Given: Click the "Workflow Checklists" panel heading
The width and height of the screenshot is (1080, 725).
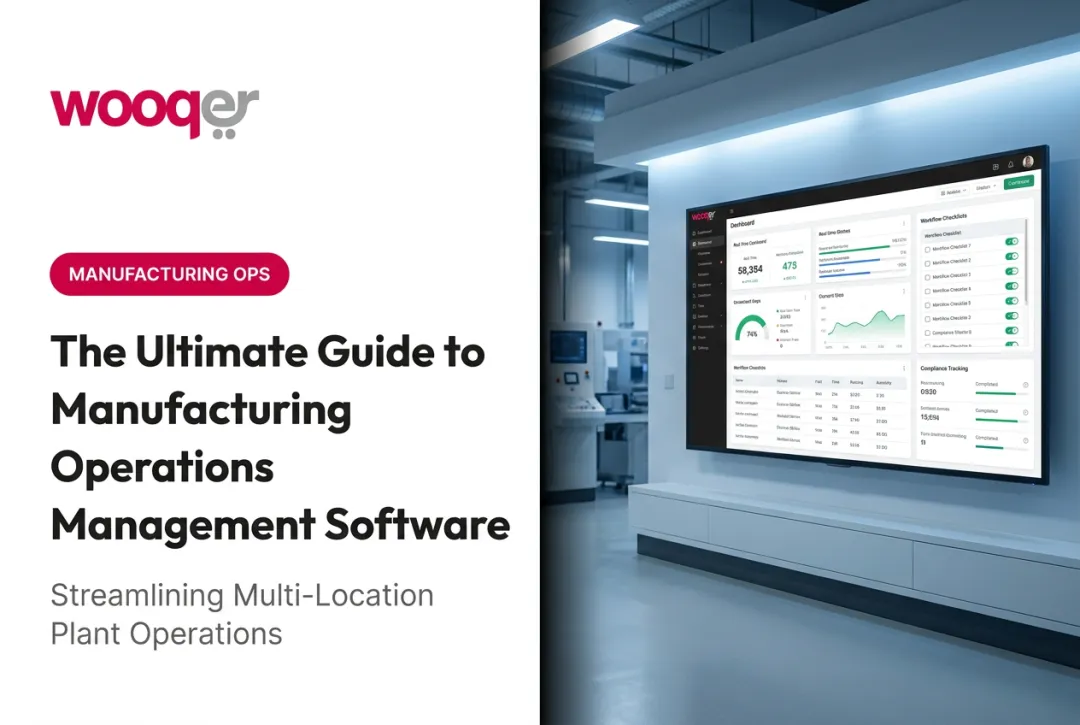Looking at the screenshot, I should pos(944,218).
